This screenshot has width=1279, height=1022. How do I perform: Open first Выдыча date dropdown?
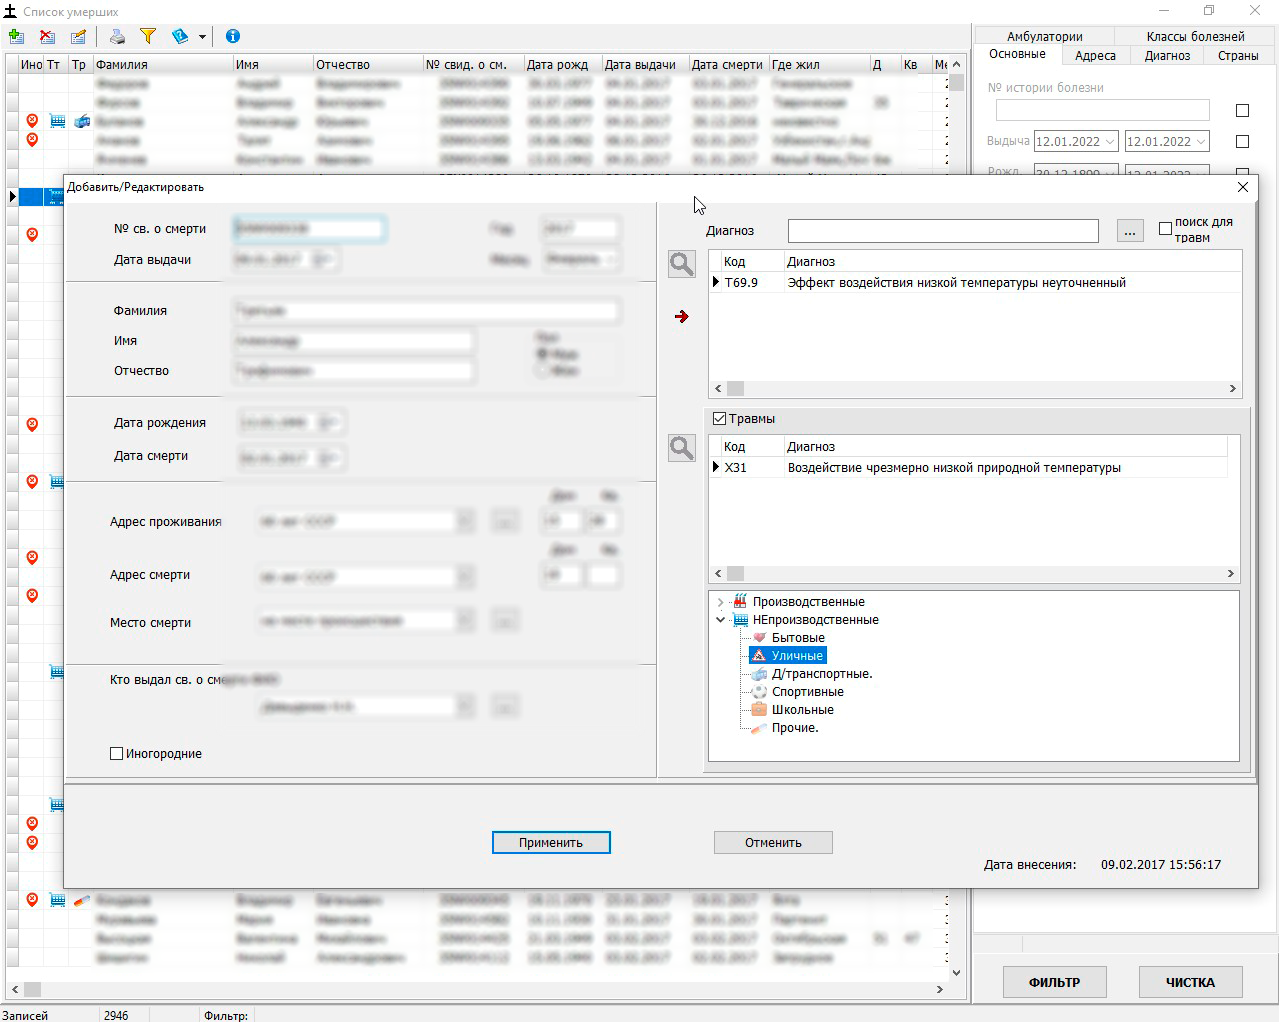1109,142
